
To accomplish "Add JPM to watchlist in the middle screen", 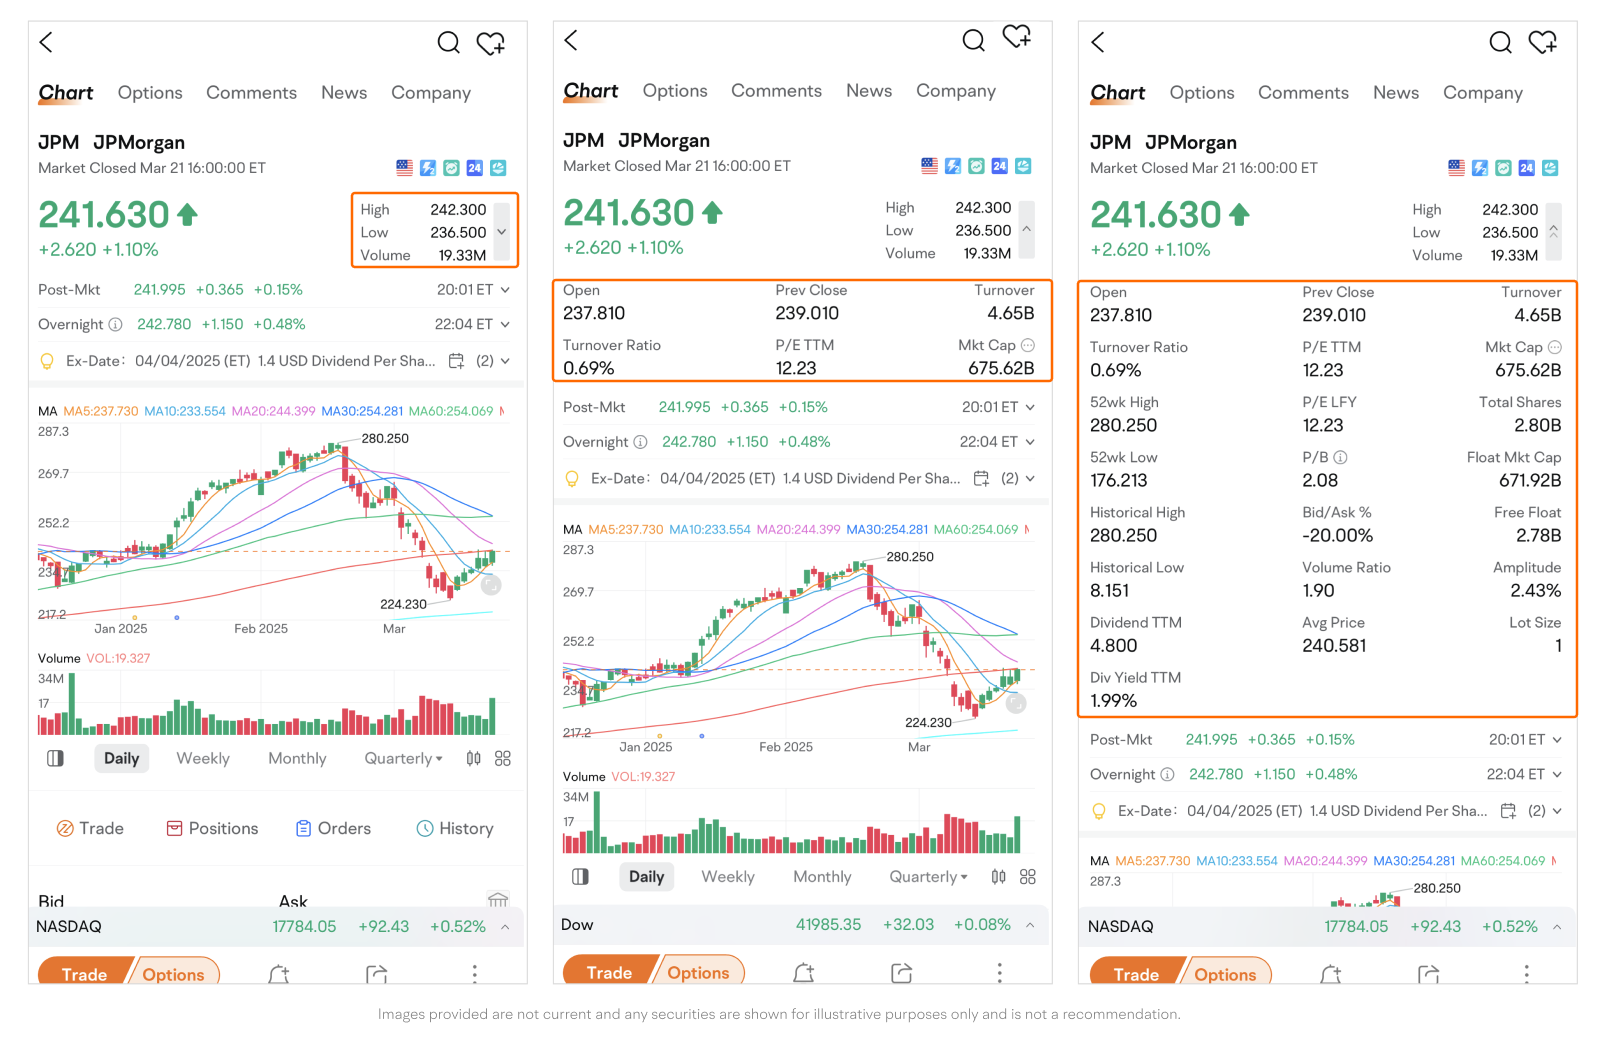I will pos(1016,38).
